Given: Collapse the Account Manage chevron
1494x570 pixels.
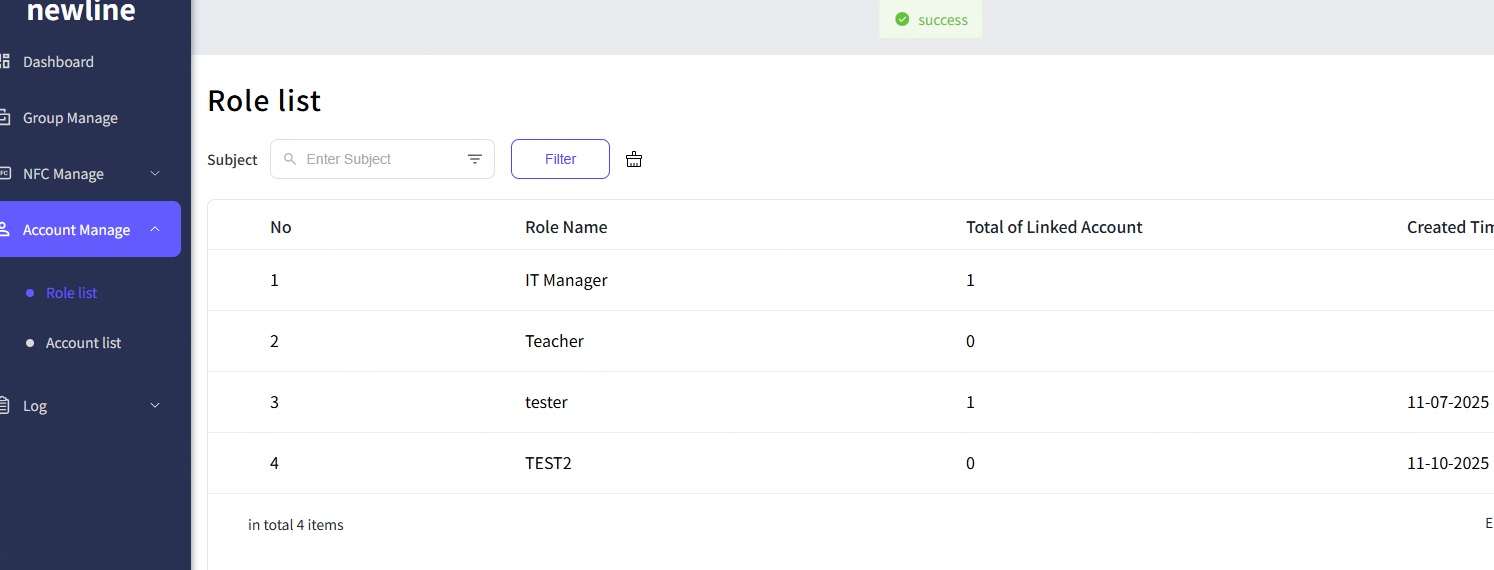Looking at the screenshot, I should coord(155,230).
